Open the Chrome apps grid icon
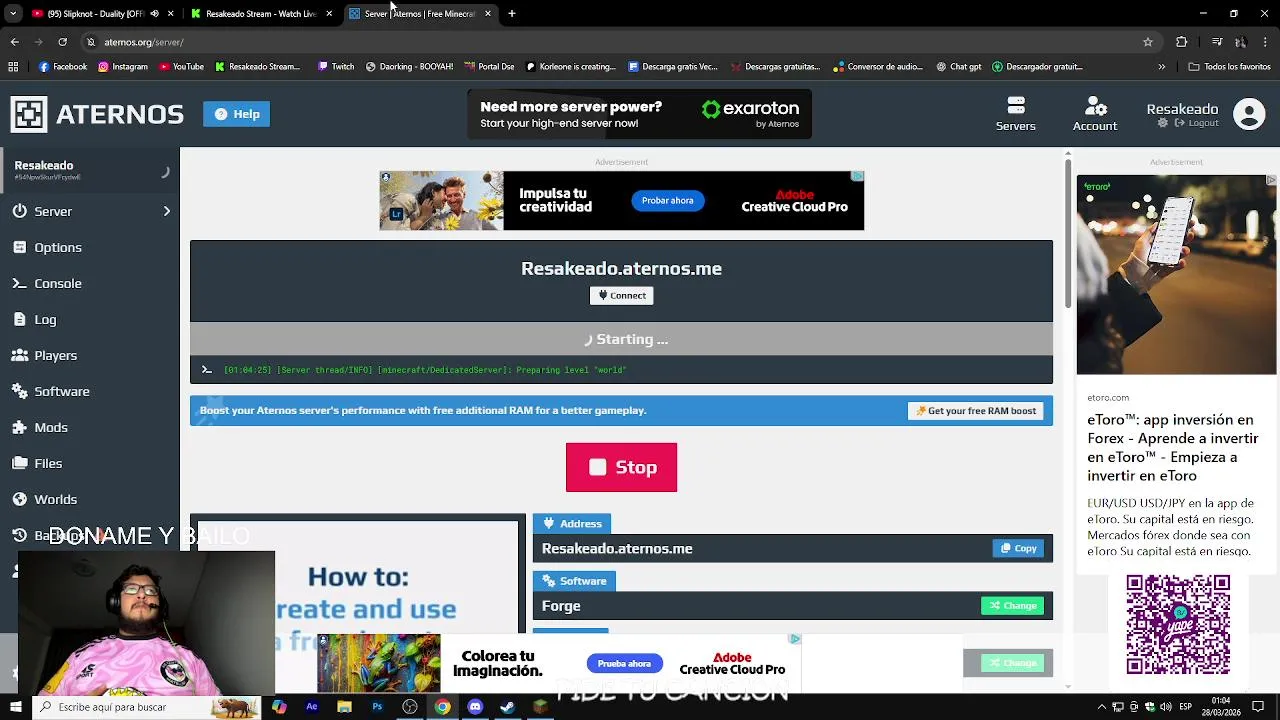Image resolution: width=1280 pixels, height=720 pixels. (13, 67)
